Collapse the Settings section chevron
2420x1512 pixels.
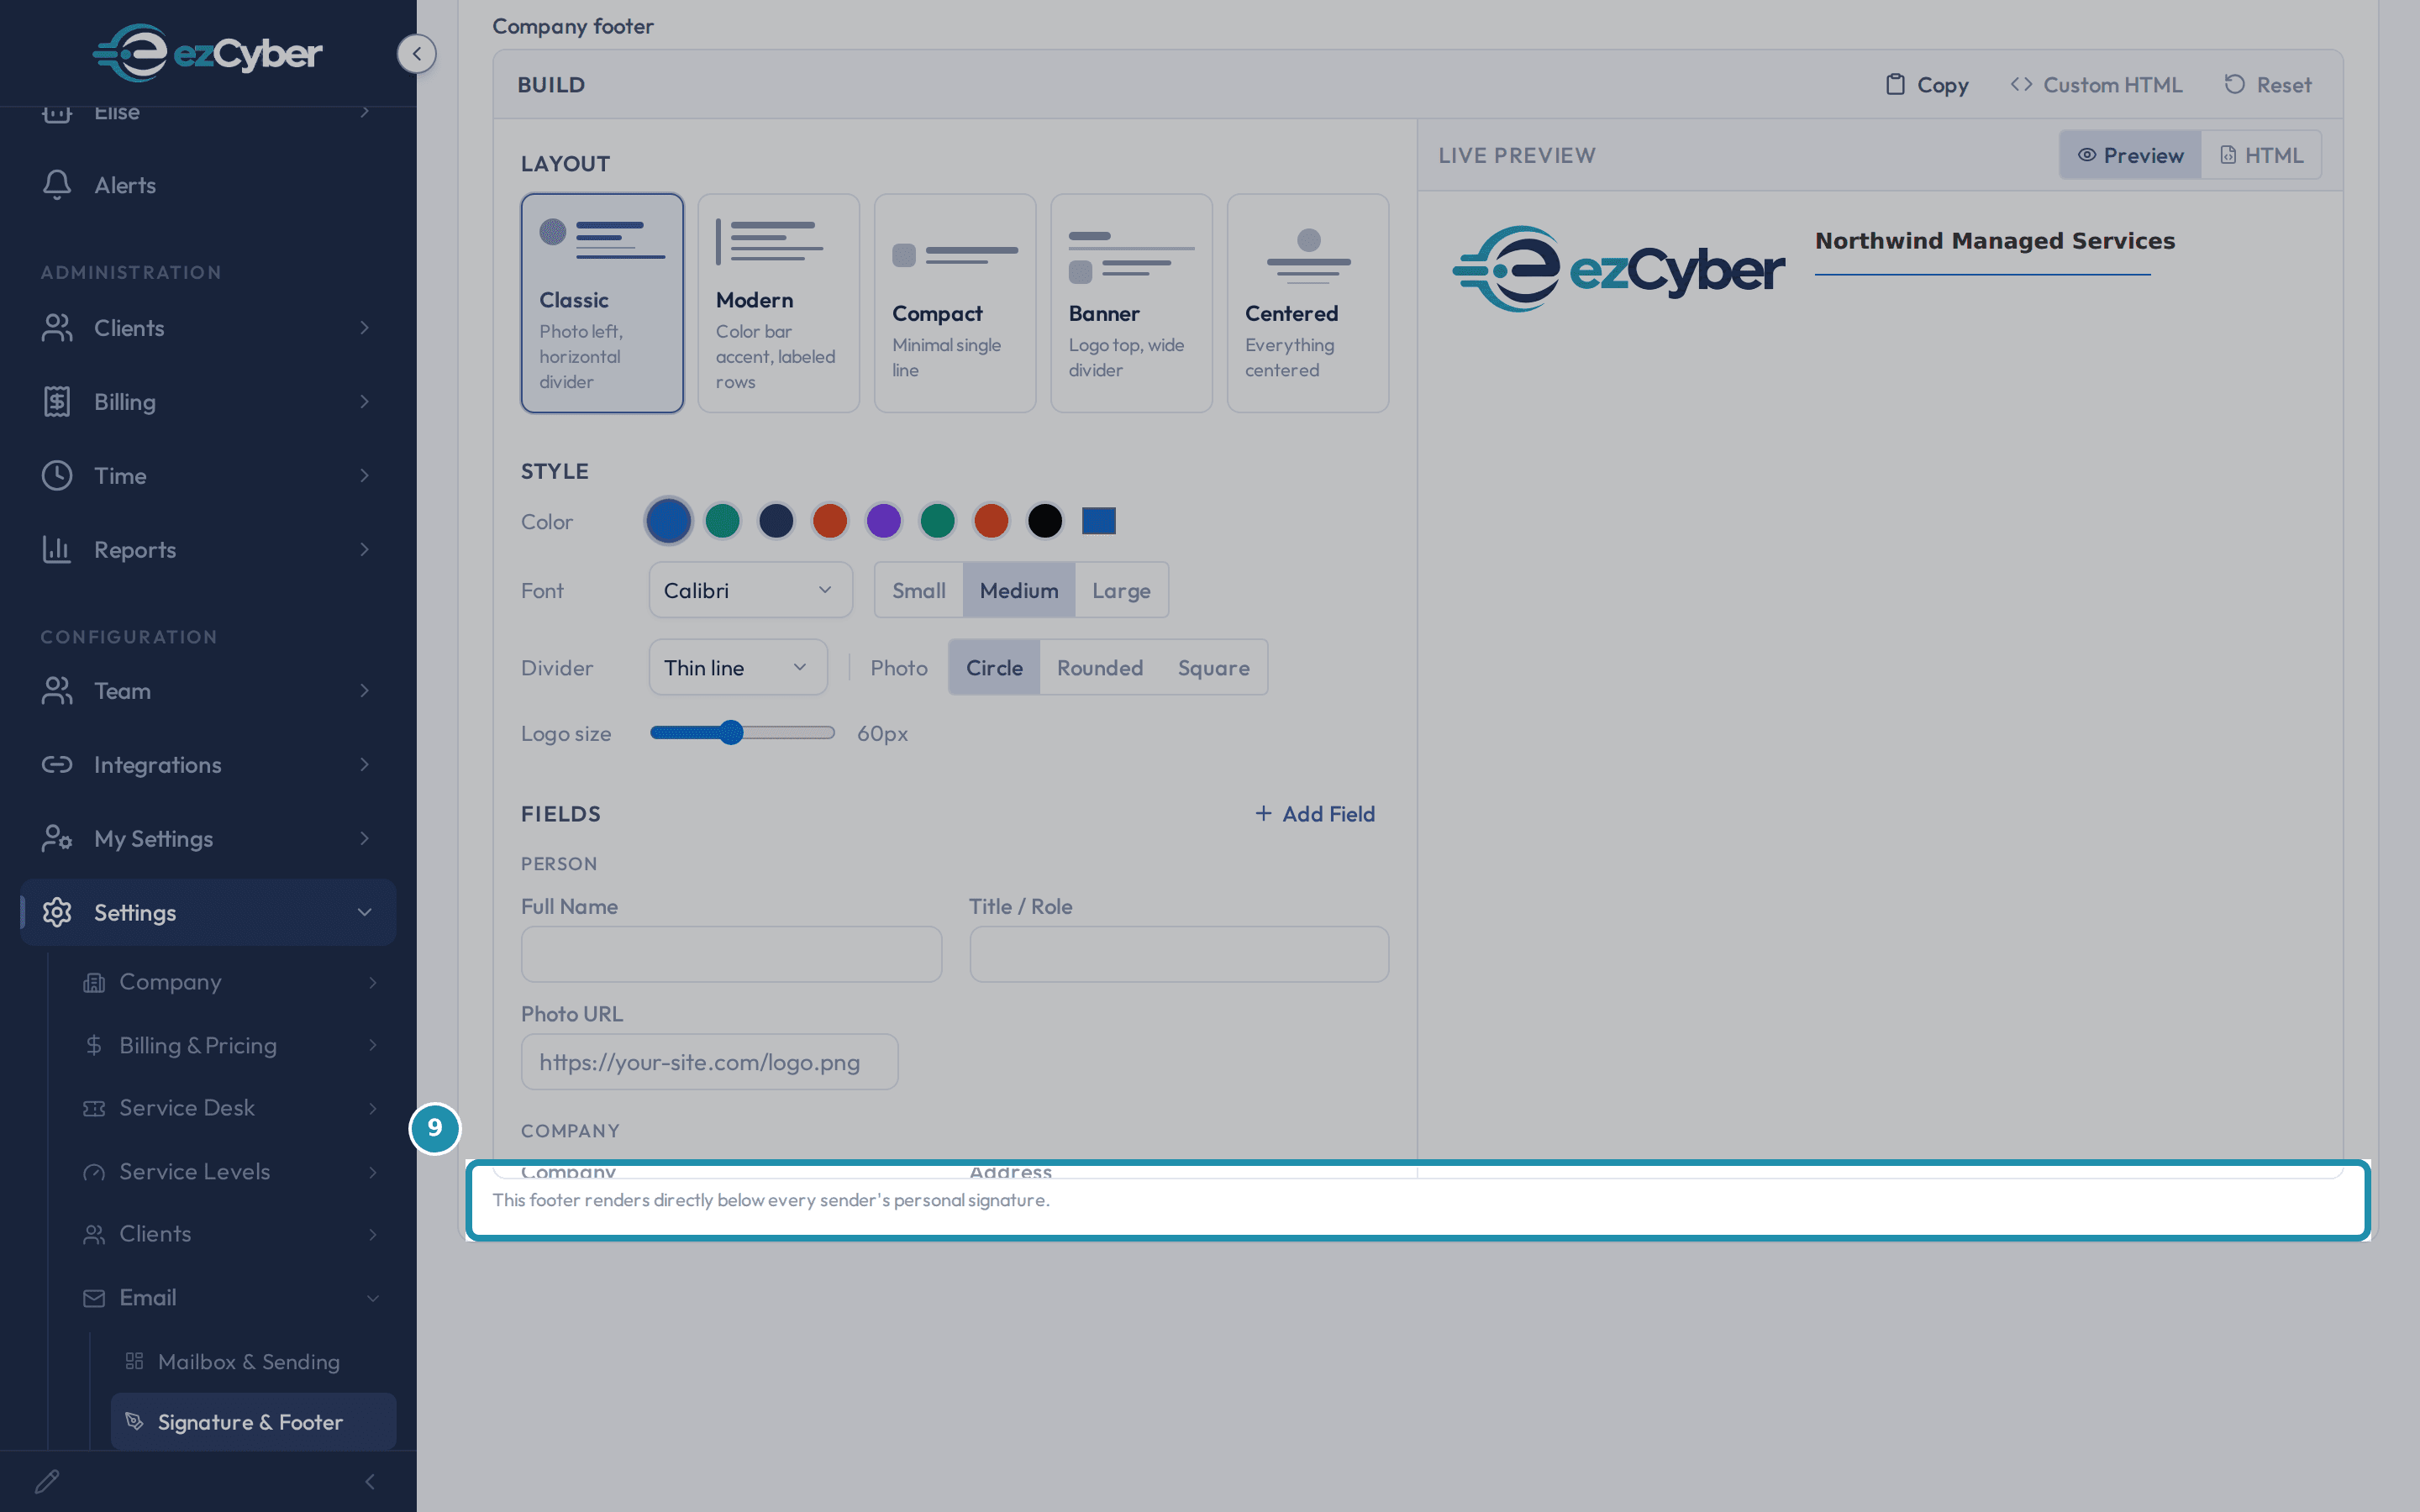[x=365, y=913]
